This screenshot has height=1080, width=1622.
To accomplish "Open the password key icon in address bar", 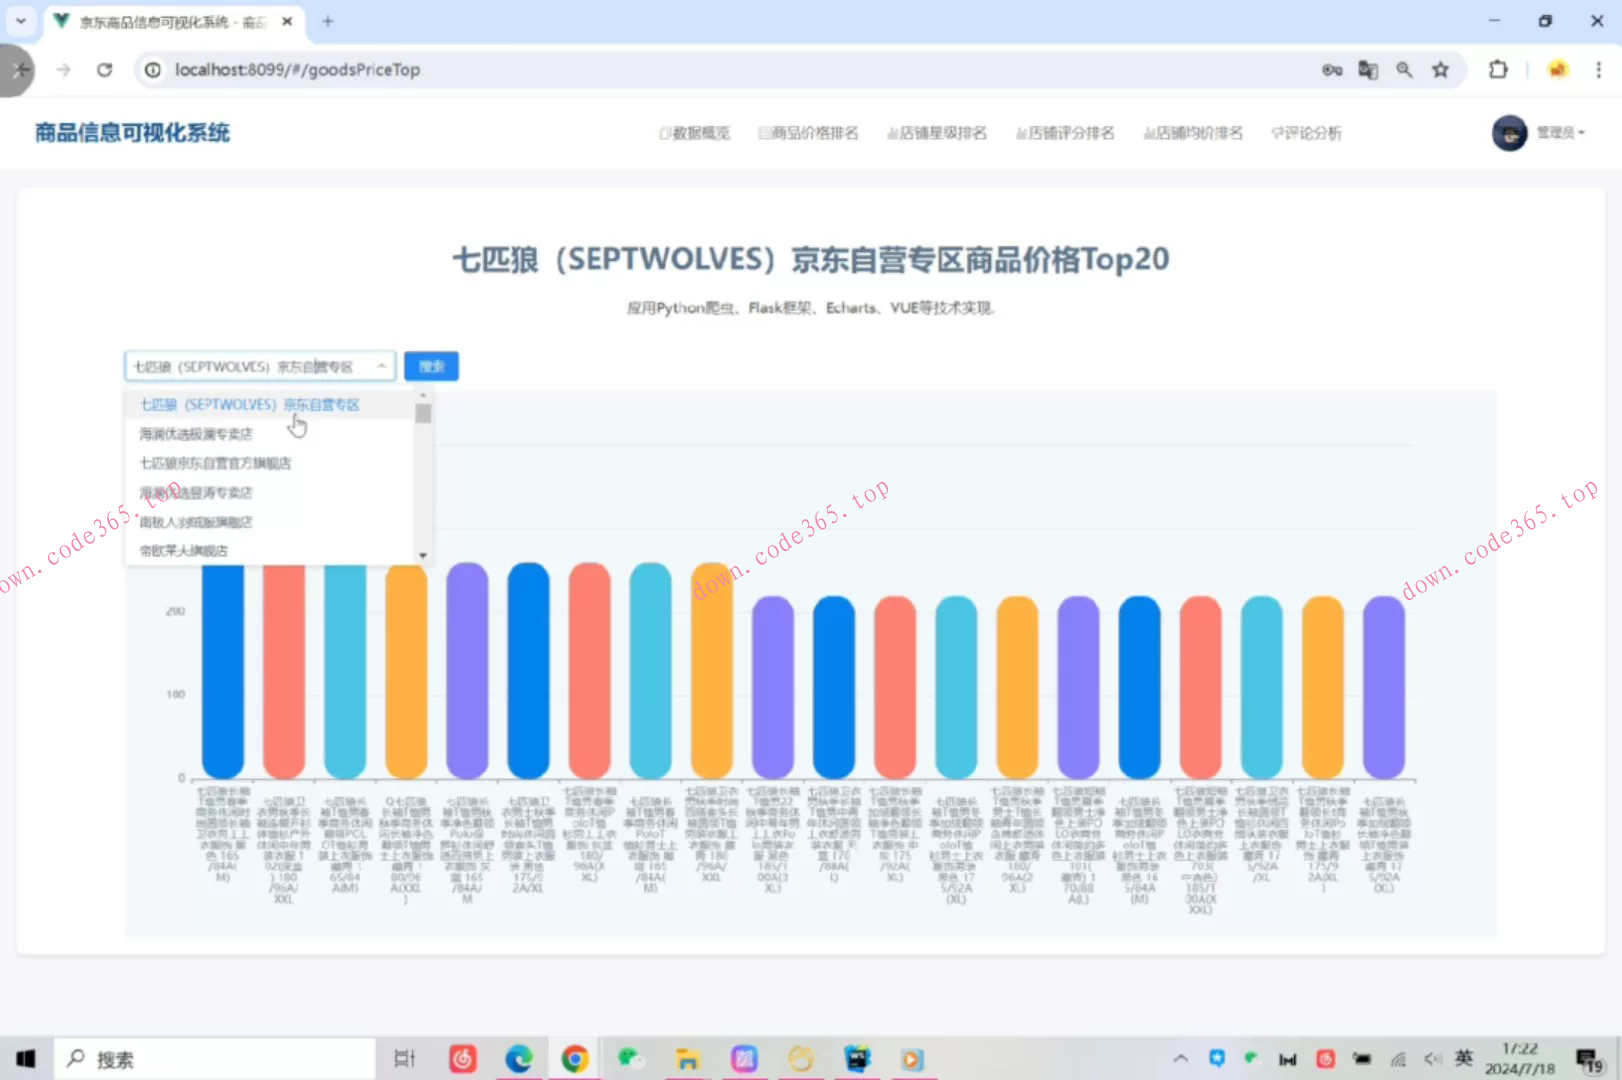I will point(1332,70).
